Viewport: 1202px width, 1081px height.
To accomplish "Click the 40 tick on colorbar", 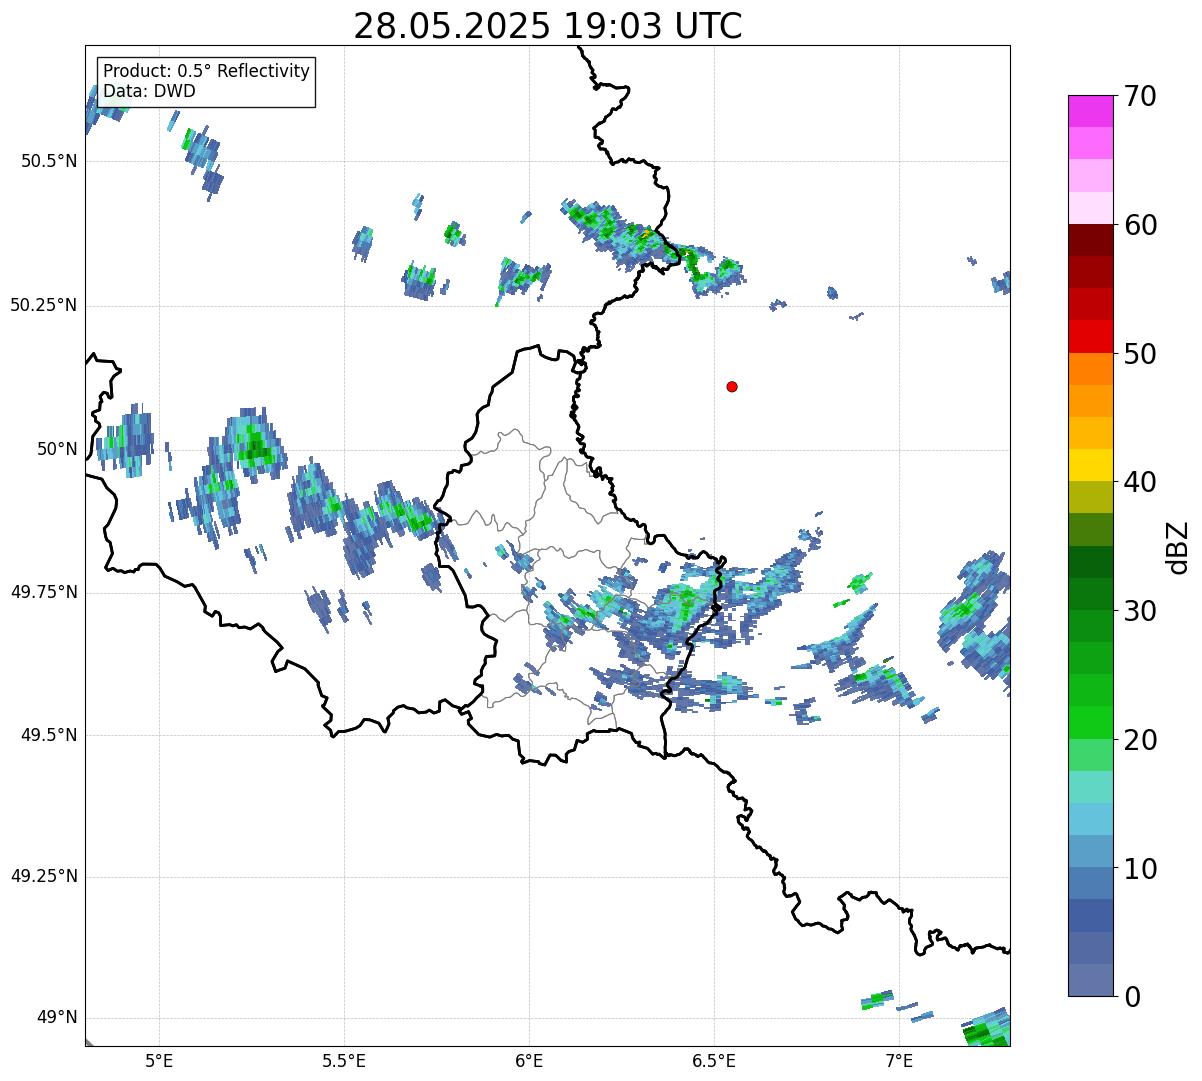I will tap(1140, 482).
